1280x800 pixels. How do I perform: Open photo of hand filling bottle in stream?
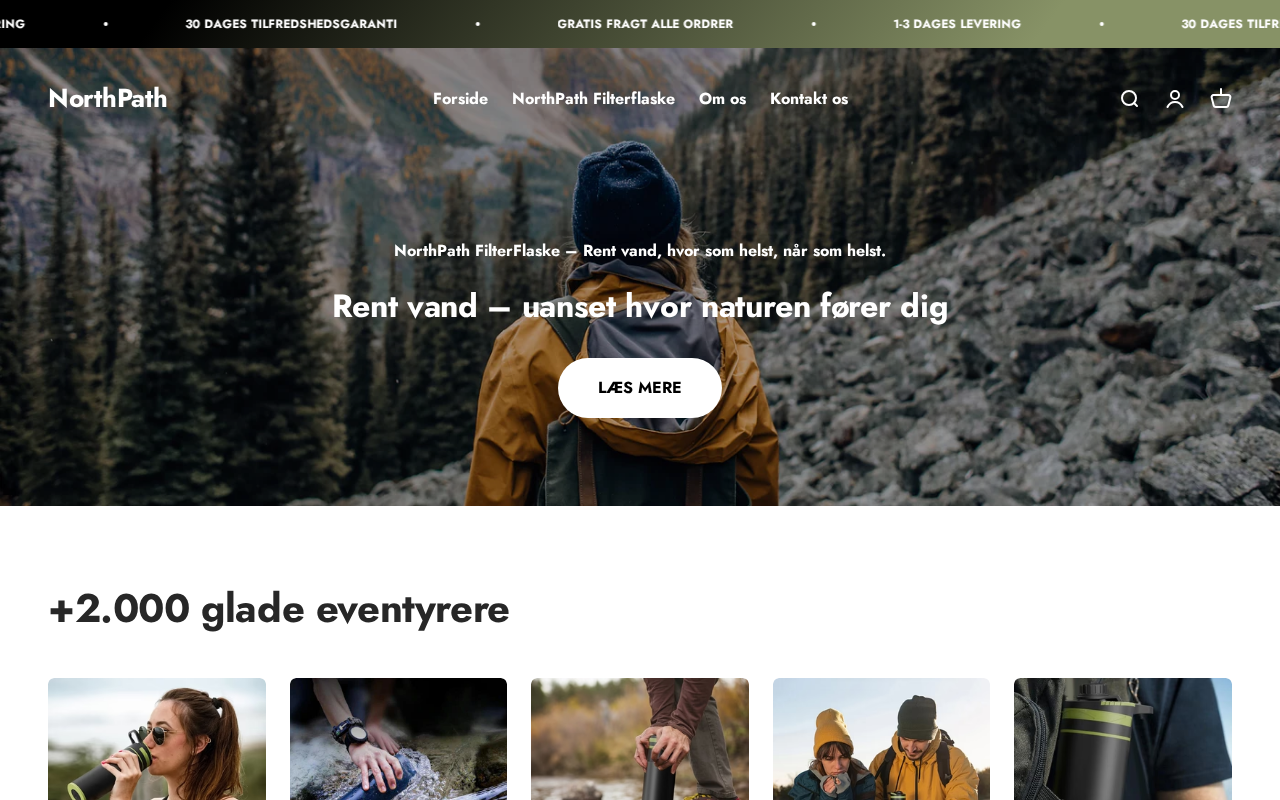[x=398, y=739]
